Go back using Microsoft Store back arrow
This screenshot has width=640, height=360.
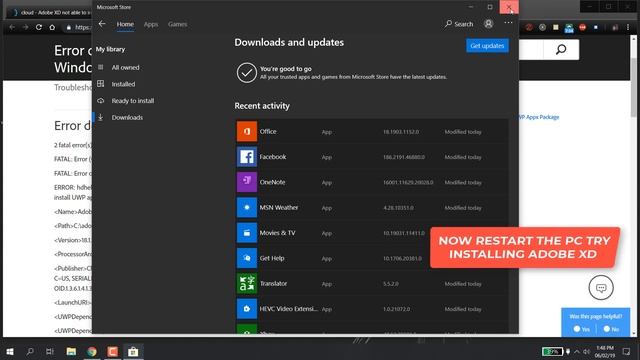click(x=102, y=24)
